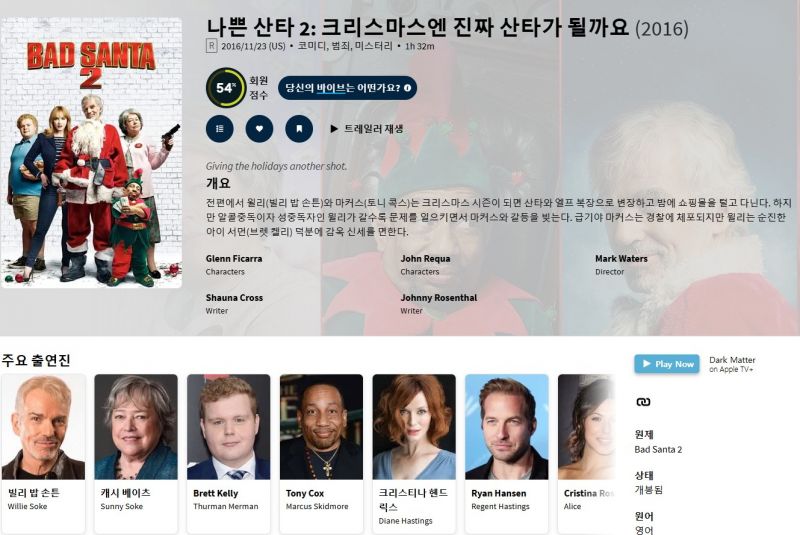
Task: Open Tony Cox's cast photo
Action: [x=321, y=427]
